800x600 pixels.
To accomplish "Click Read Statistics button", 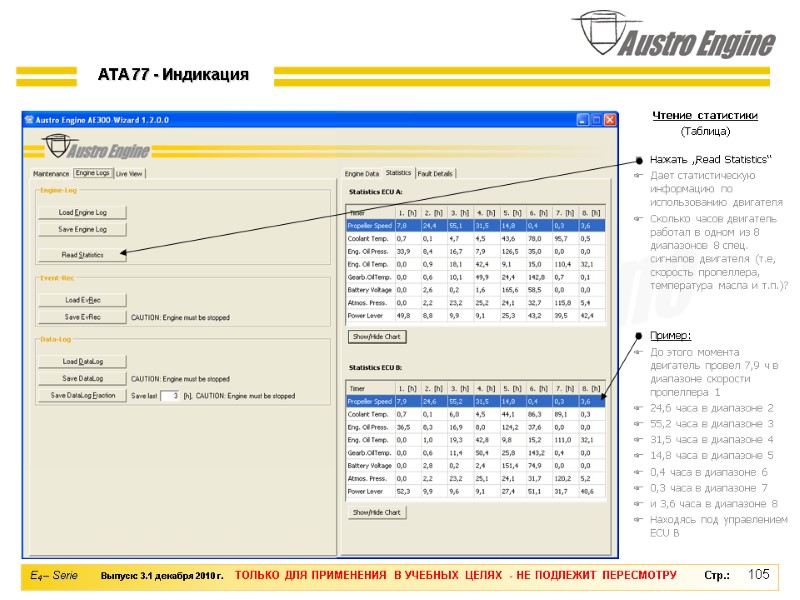I will 82,255.
